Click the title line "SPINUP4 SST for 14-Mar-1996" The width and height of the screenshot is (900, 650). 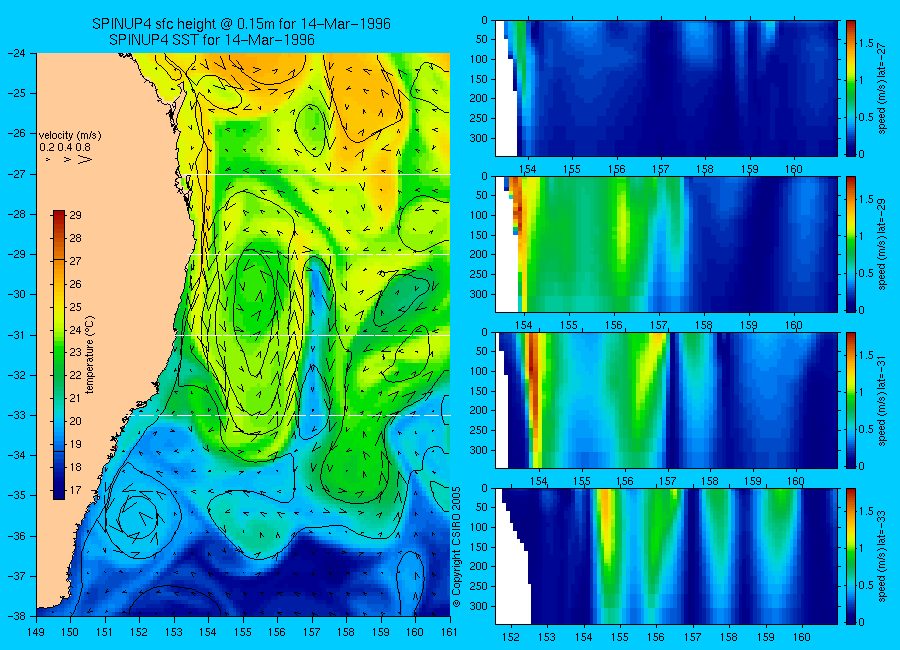click(212, 40)
